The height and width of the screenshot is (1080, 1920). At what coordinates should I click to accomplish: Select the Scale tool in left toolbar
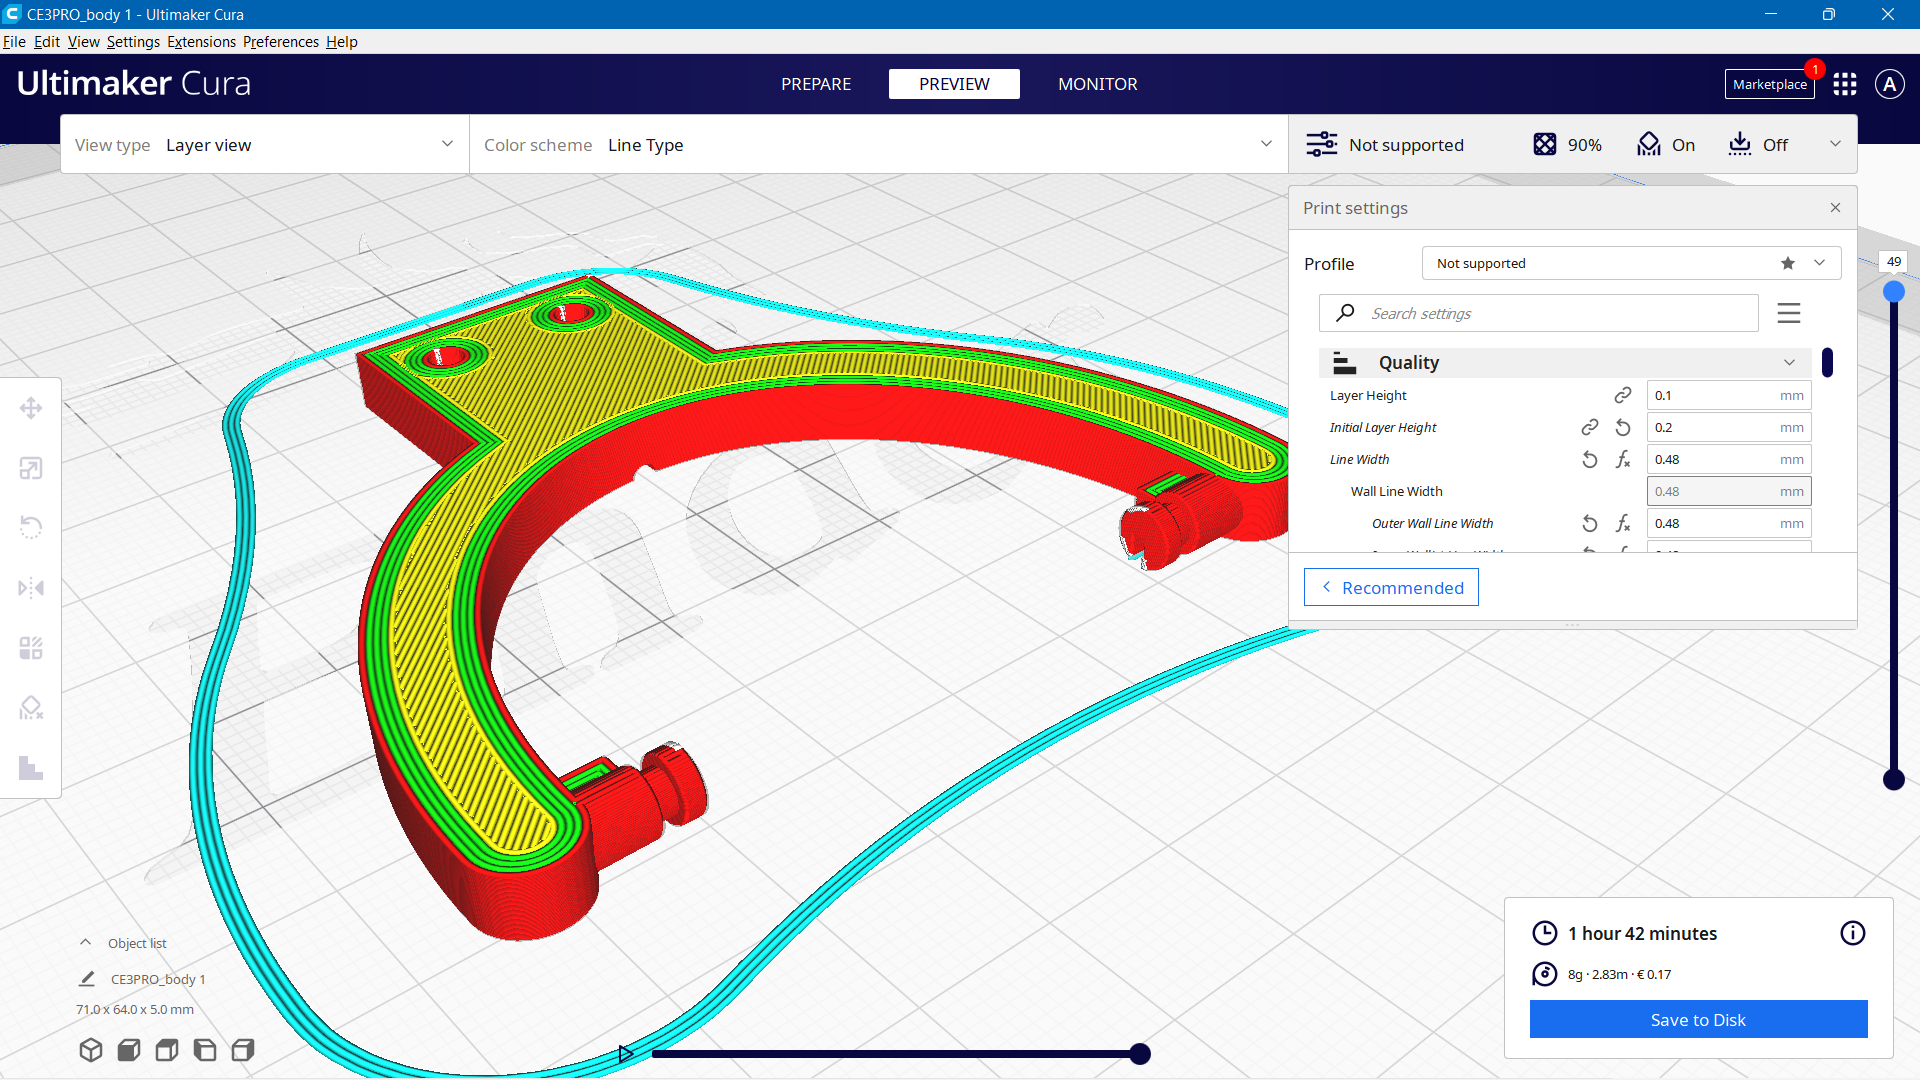(x=31, y=468)
